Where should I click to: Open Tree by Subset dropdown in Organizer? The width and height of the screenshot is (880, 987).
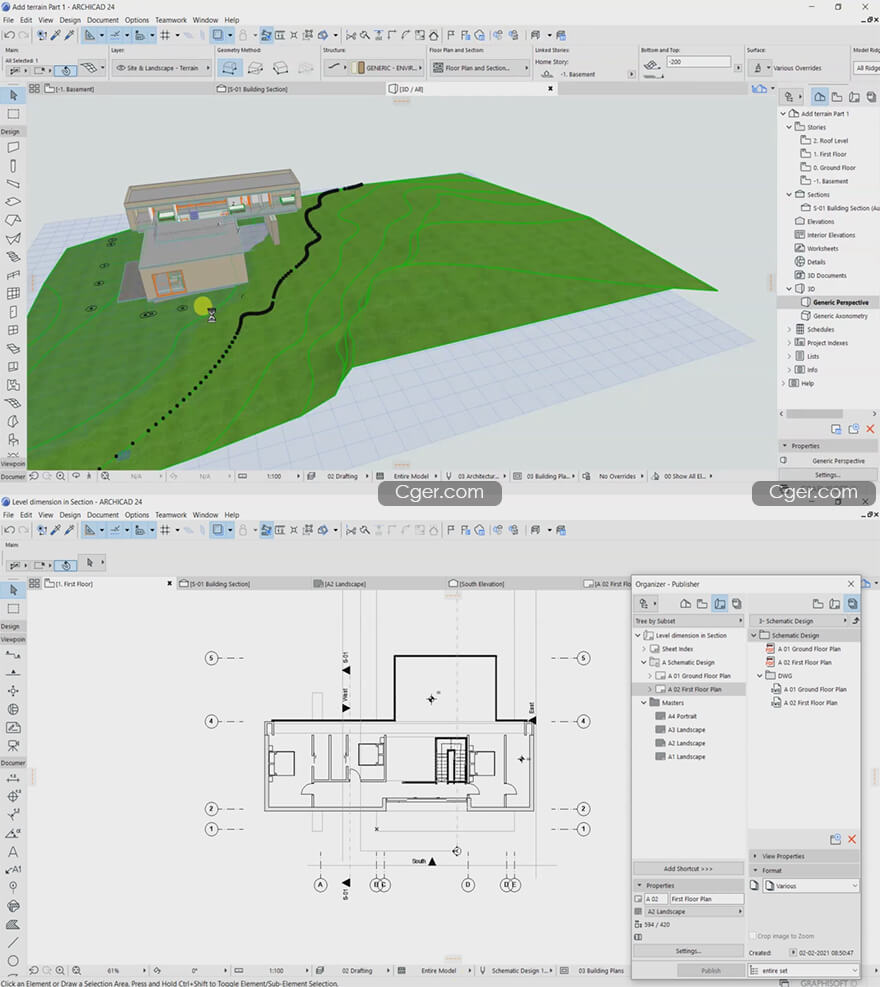pos(688,621)
